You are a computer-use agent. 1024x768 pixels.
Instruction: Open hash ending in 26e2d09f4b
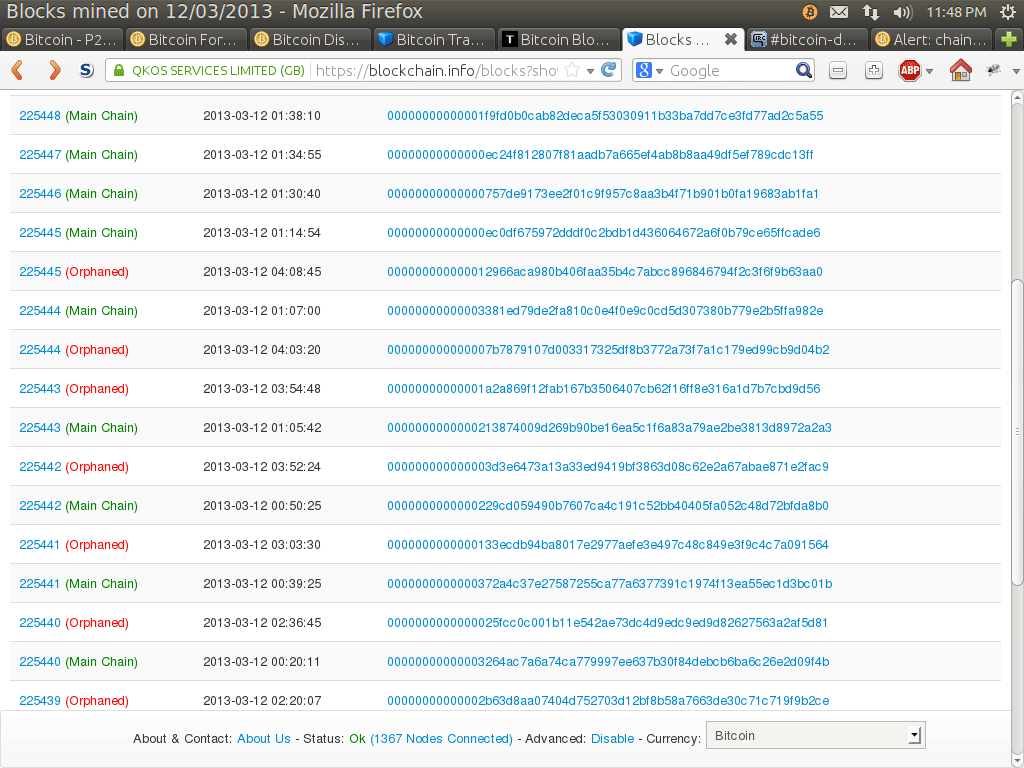click(x=608, y=662)
